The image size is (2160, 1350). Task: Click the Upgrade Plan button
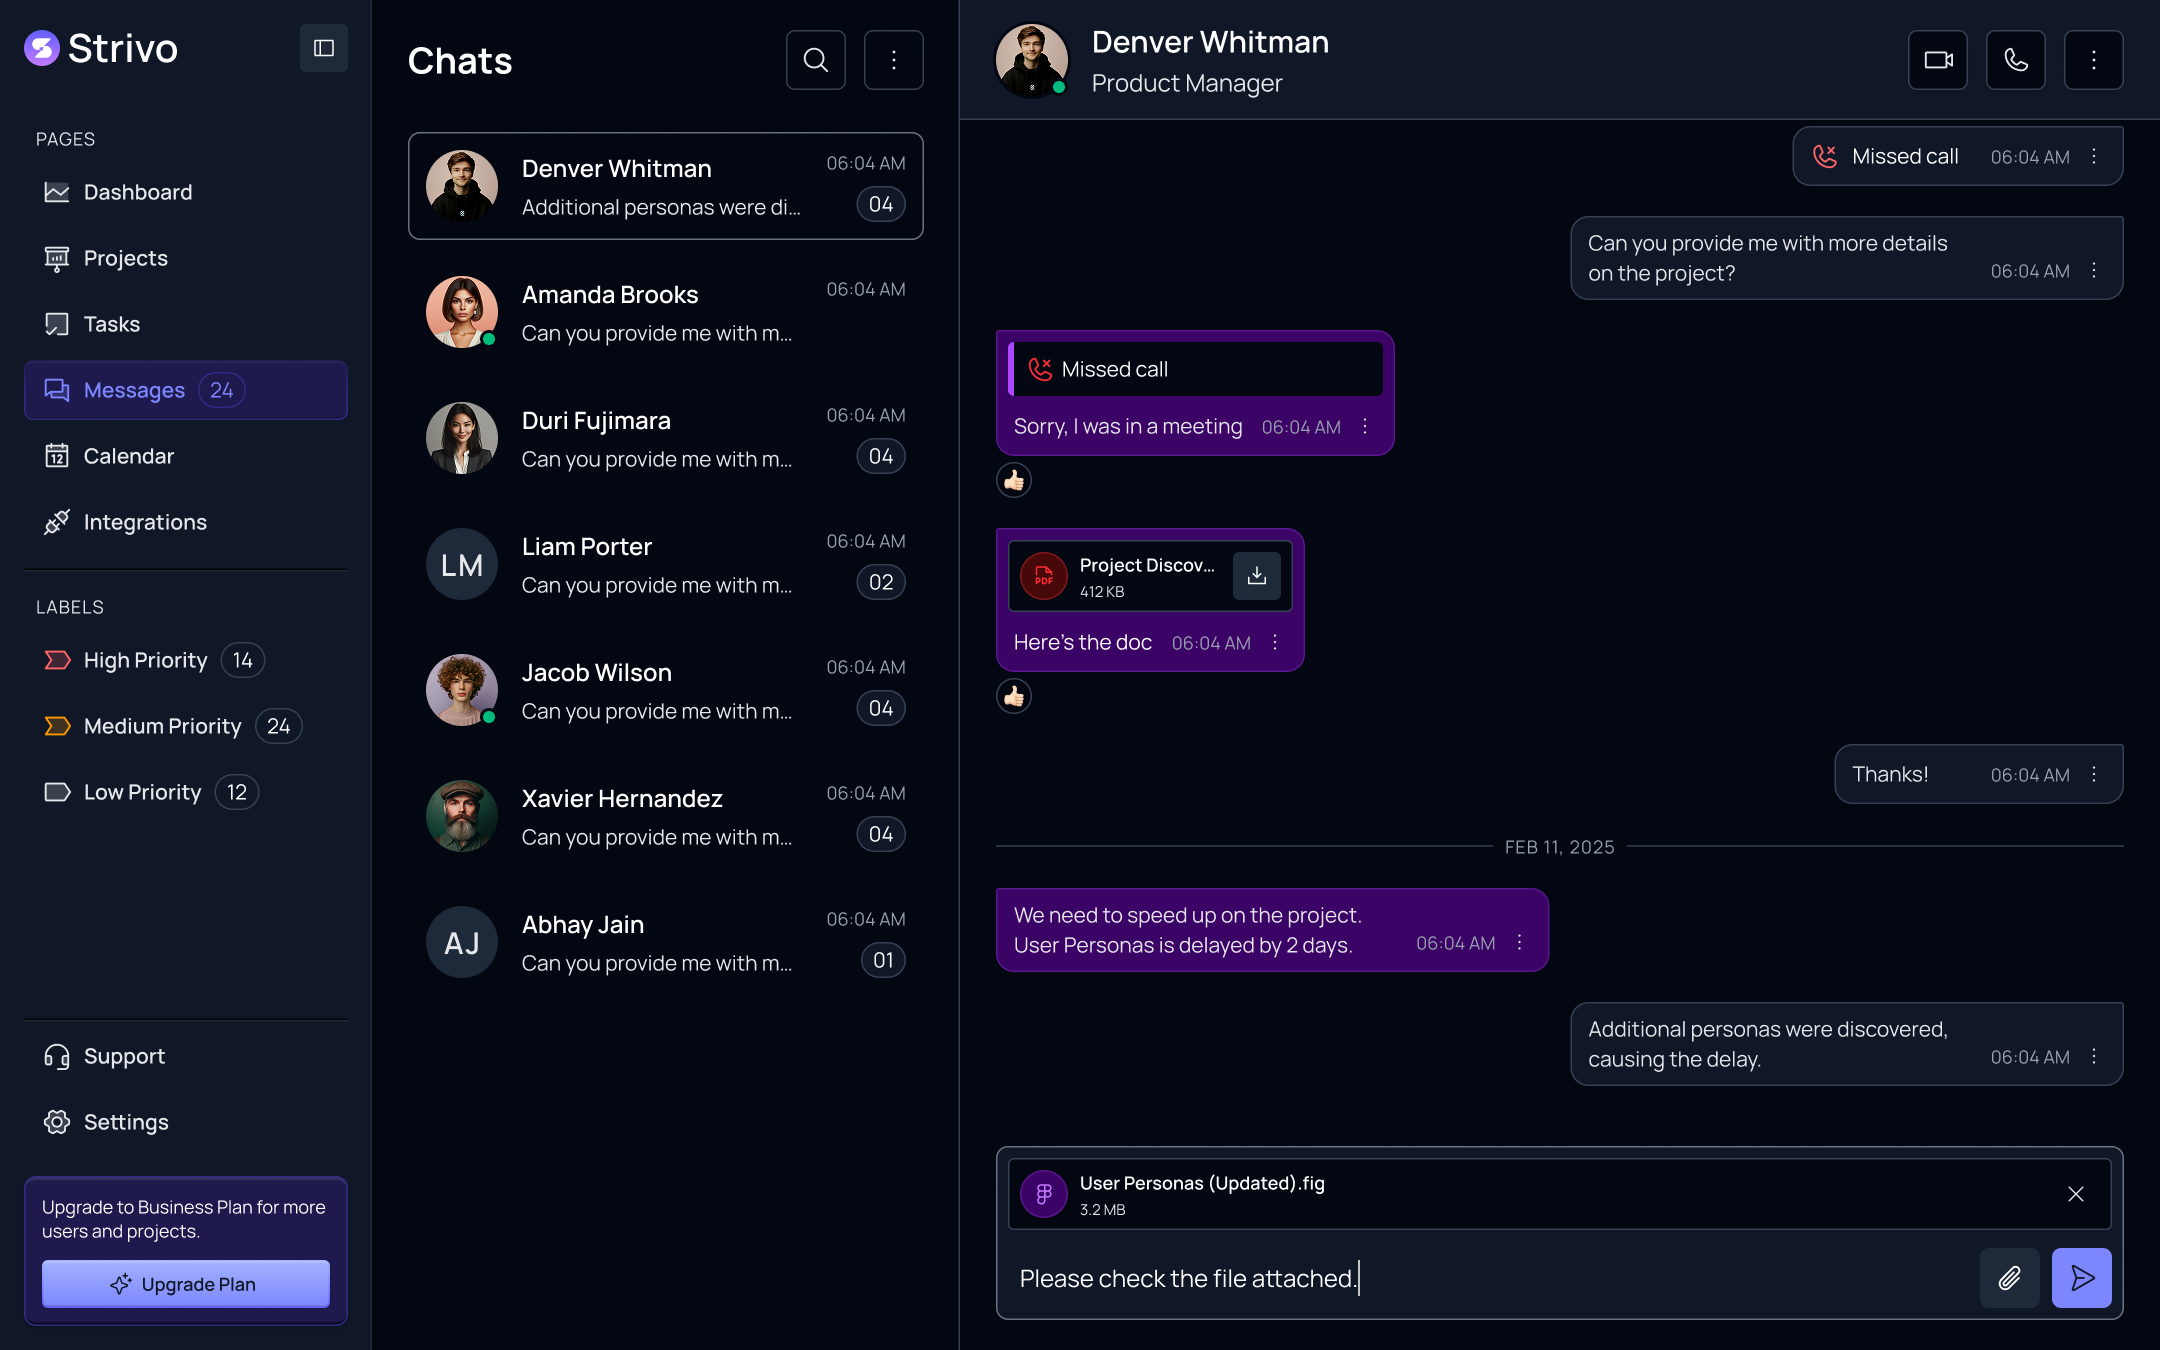[x=186, y=1284]
